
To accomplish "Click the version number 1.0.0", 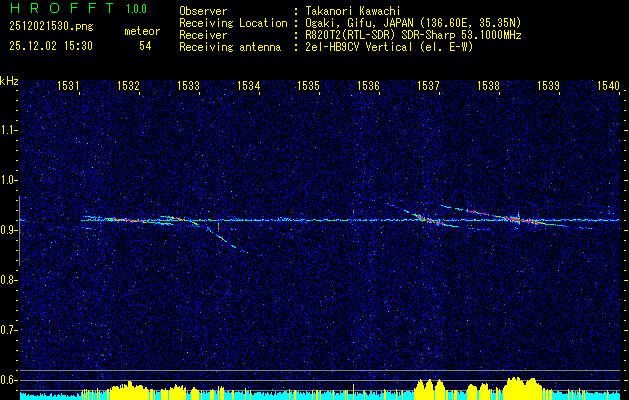I will click(x=139, y=11).
